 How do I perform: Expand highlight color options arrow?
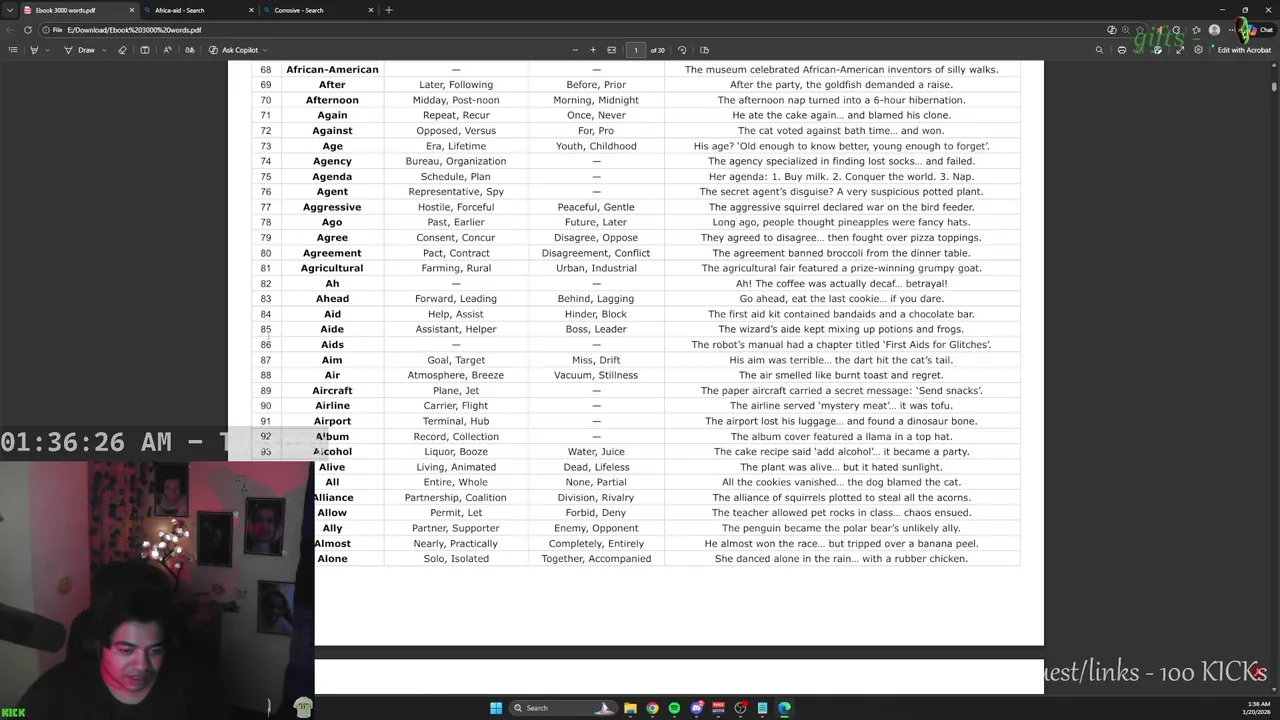(x=46, y=50)
